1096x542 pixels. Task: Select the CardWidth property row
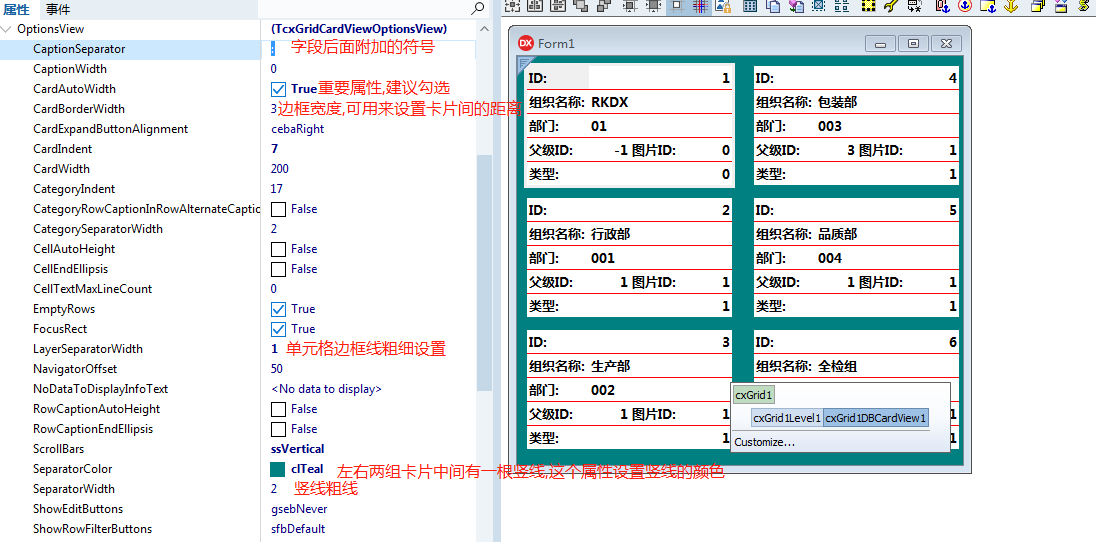click(x=130, y=169)
